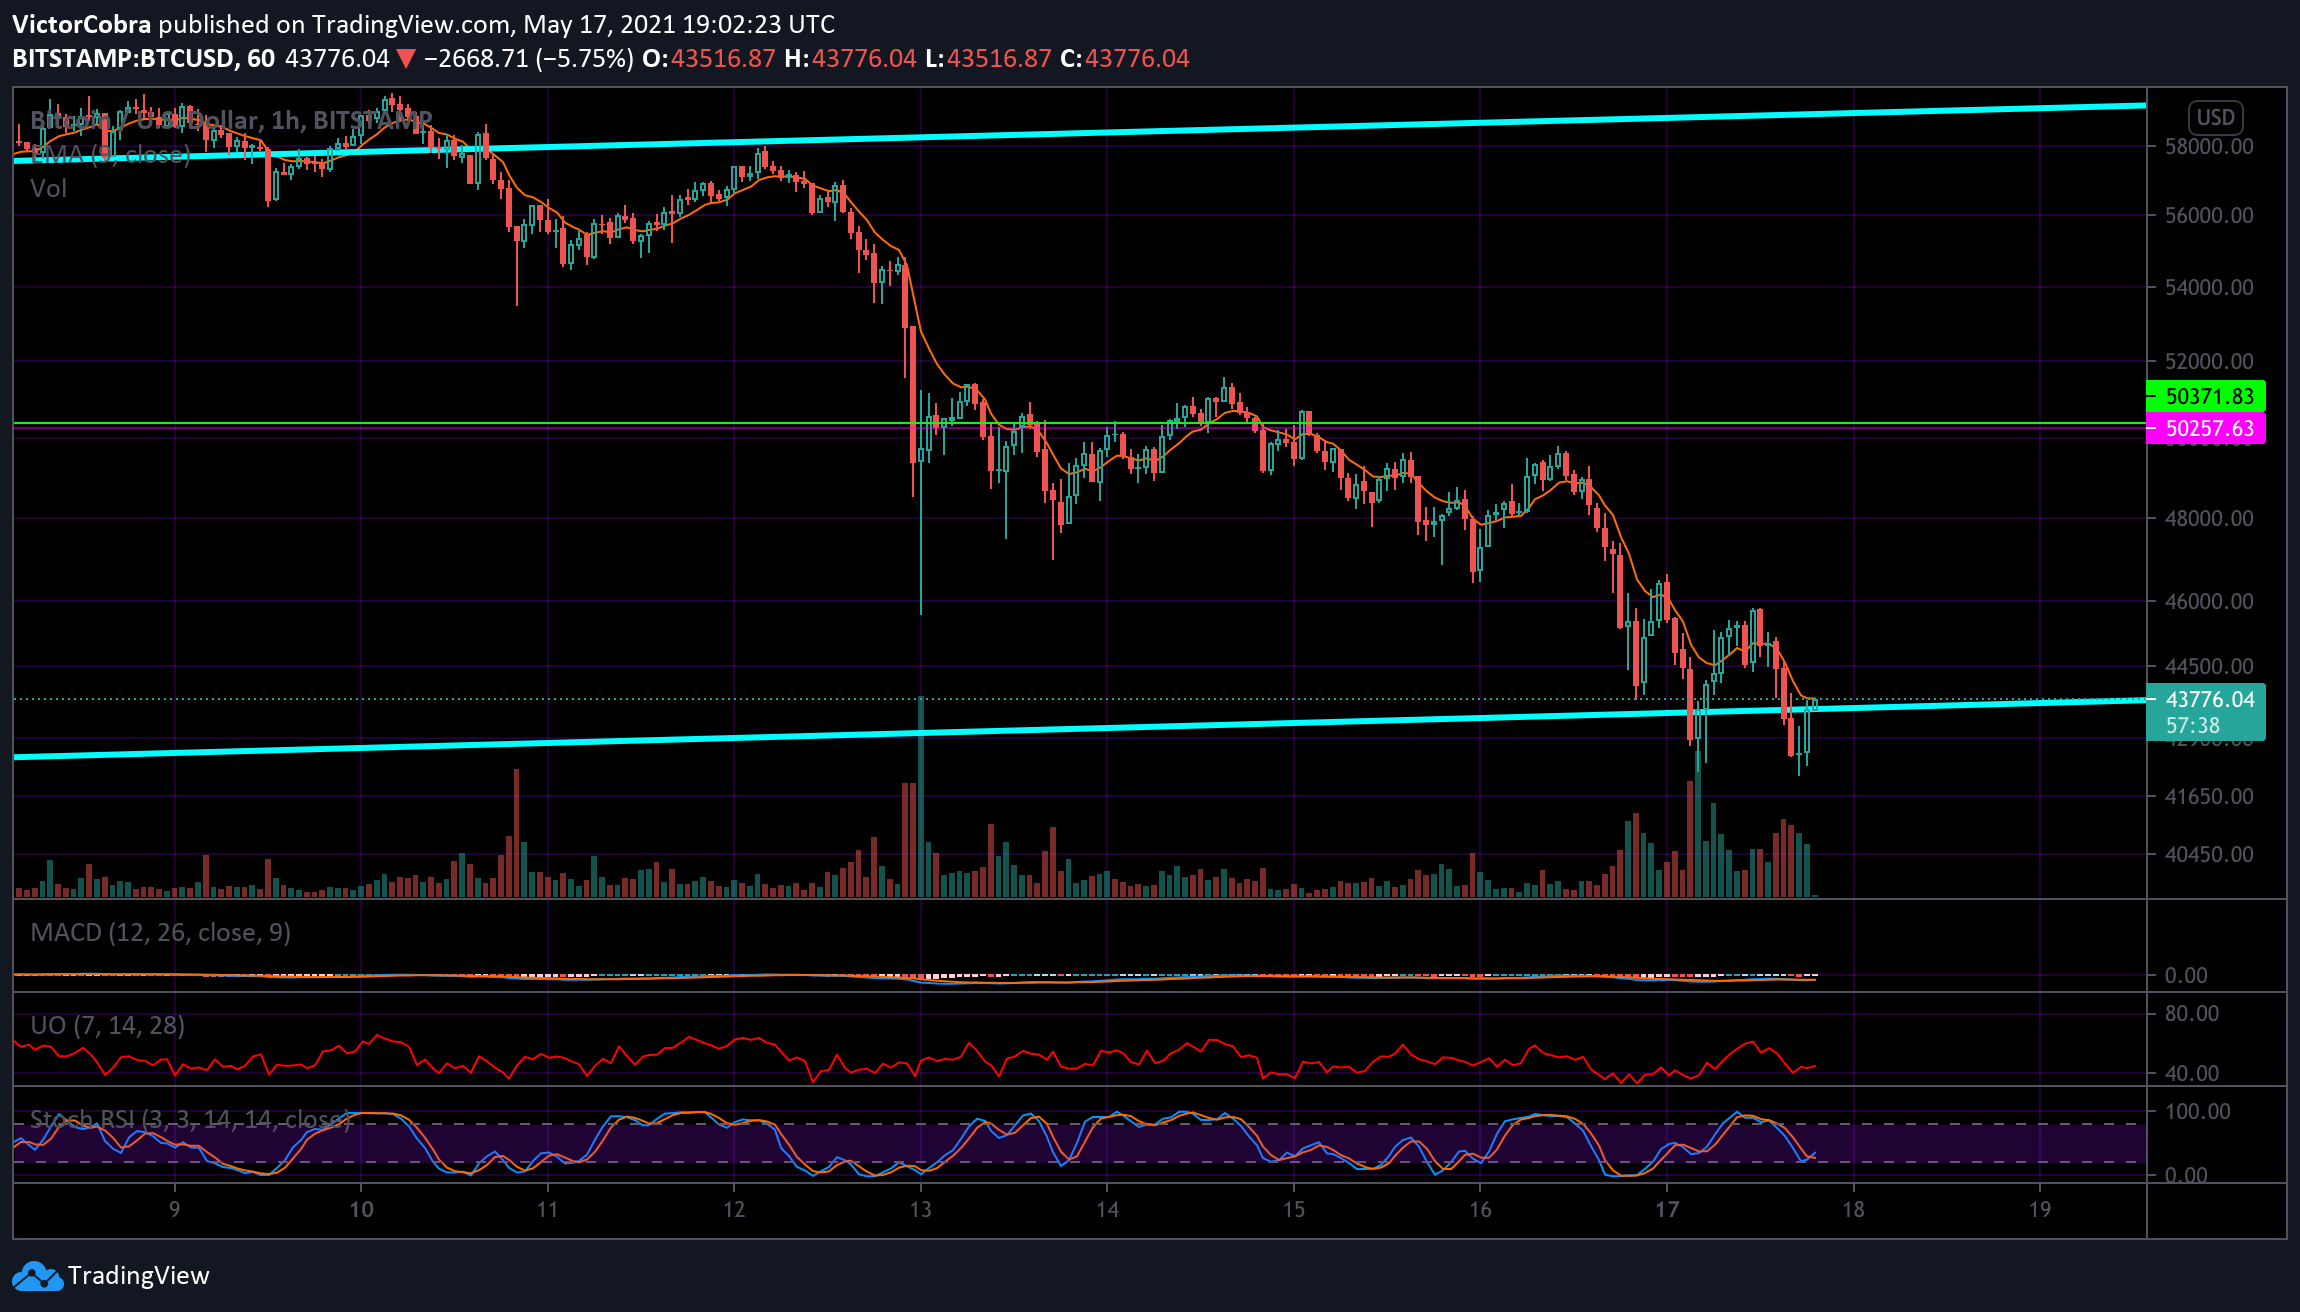
Task: Click the UO (7, 14, 28) indicator legend
Action: 108,1025
